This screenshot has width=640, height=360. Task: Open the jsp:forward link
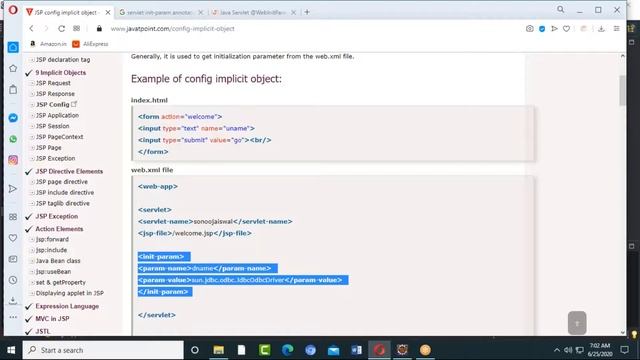pos(52,239)
